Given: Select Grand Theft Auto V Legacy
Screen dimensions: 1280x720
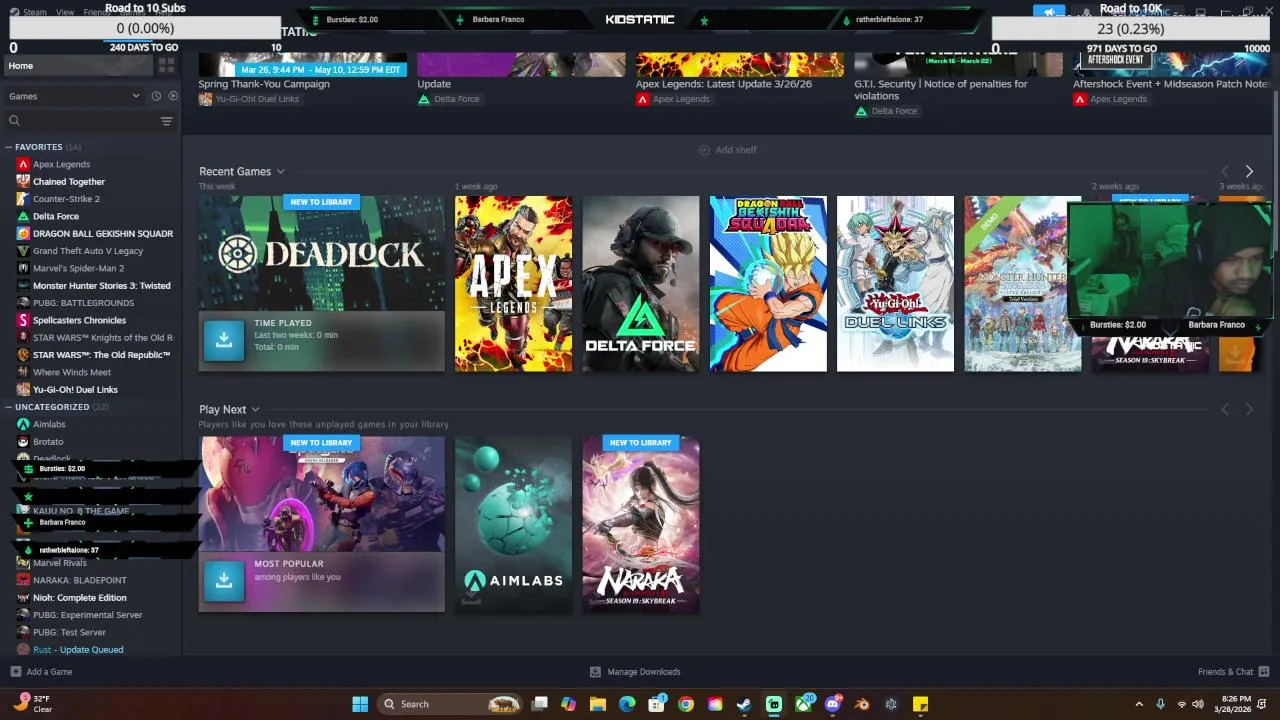Looking at the screenshot, I should pyautogui.click(x=88, y=251).
